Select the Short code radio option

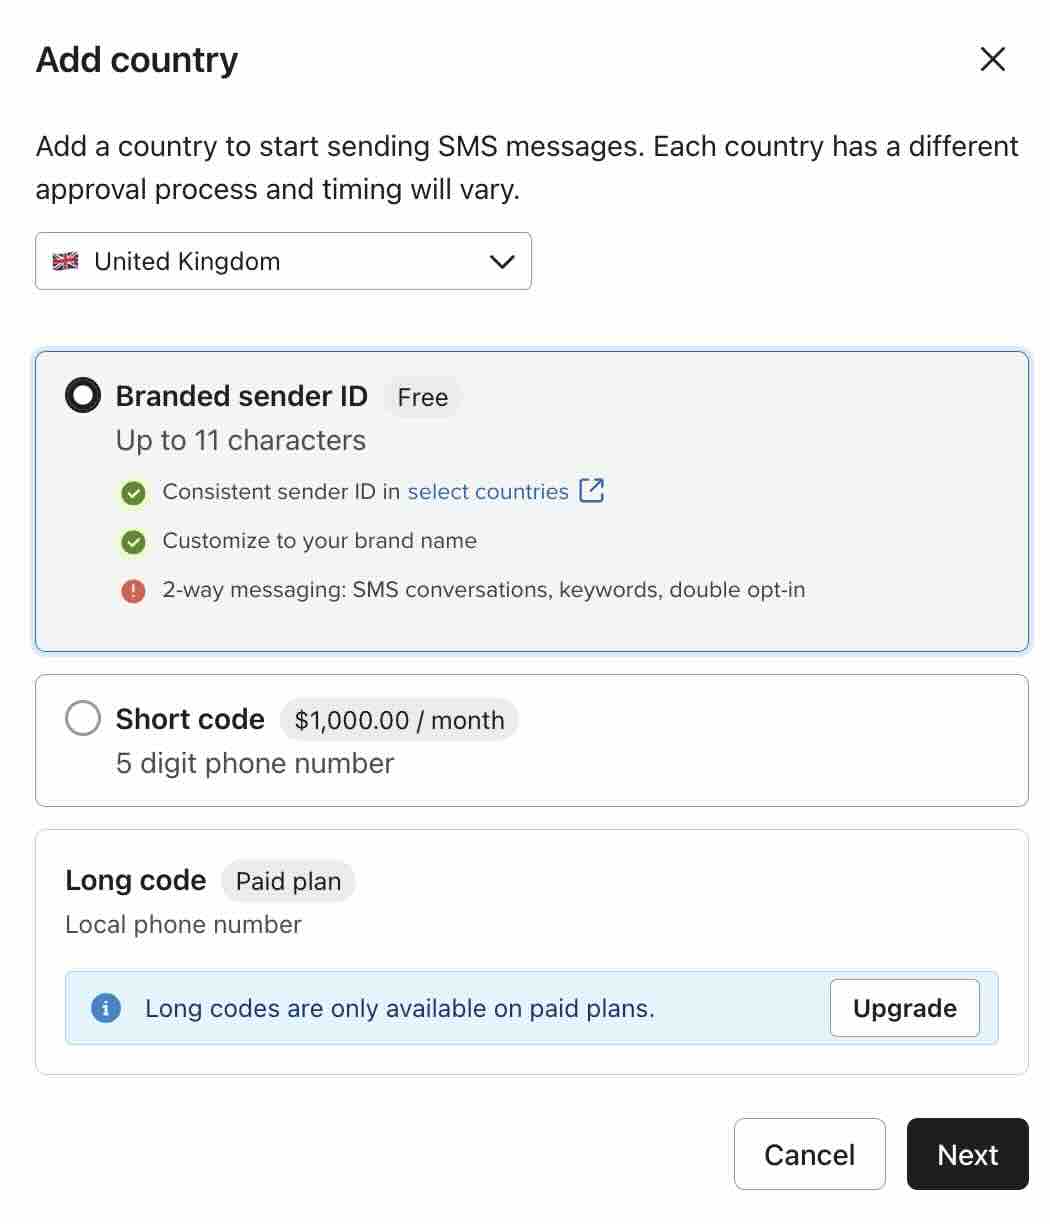point(83,718)
